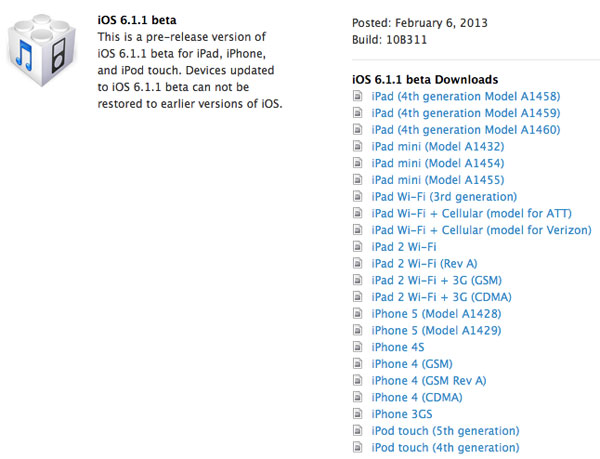Image resolution: width=600 pixels, height=459 pixels.
Task: Download iPad 4th generation Model A1459 link
Action: 465,113
